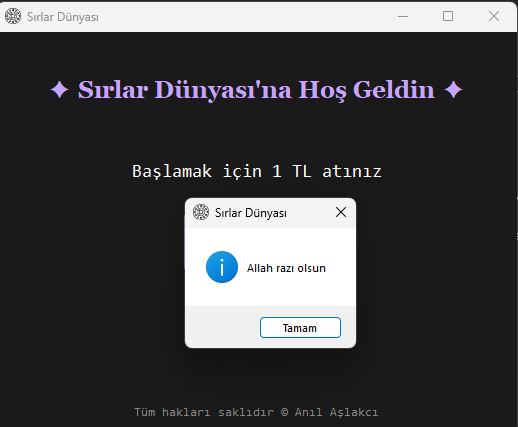
Task: Click the 'Allah razı olsun' message text
Action: pyautogui.click(x=286, y=268)
